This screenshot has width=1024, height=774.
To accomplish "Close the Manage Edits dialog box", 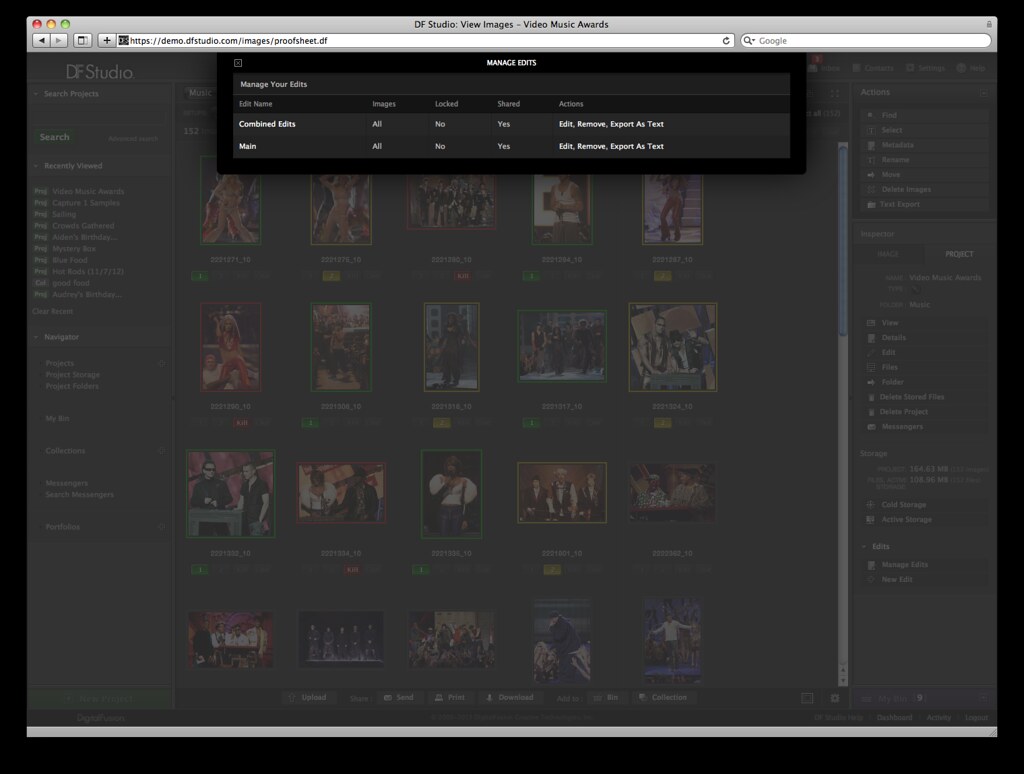I will click(238, 63).
